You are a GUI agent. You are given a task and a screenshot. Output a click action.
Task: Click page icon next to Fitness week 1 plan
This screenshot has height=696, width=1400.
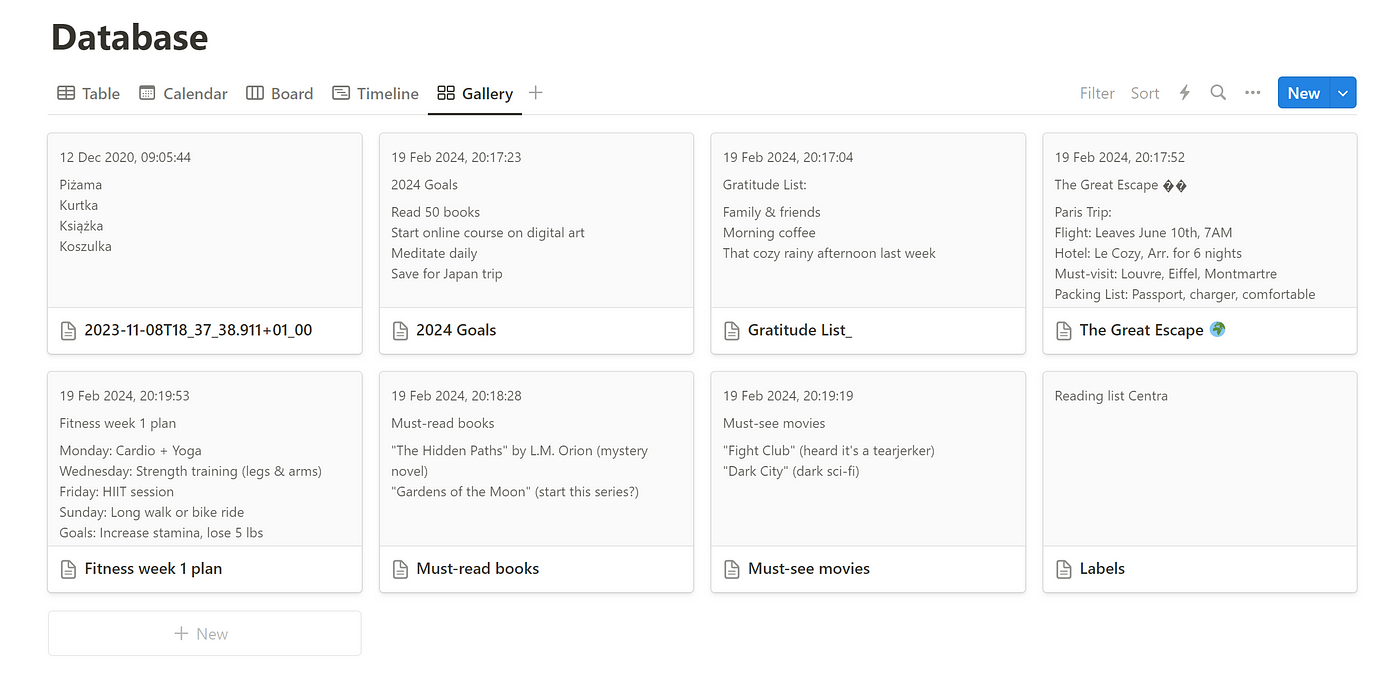pyautogui.click(x=68, y=569)
